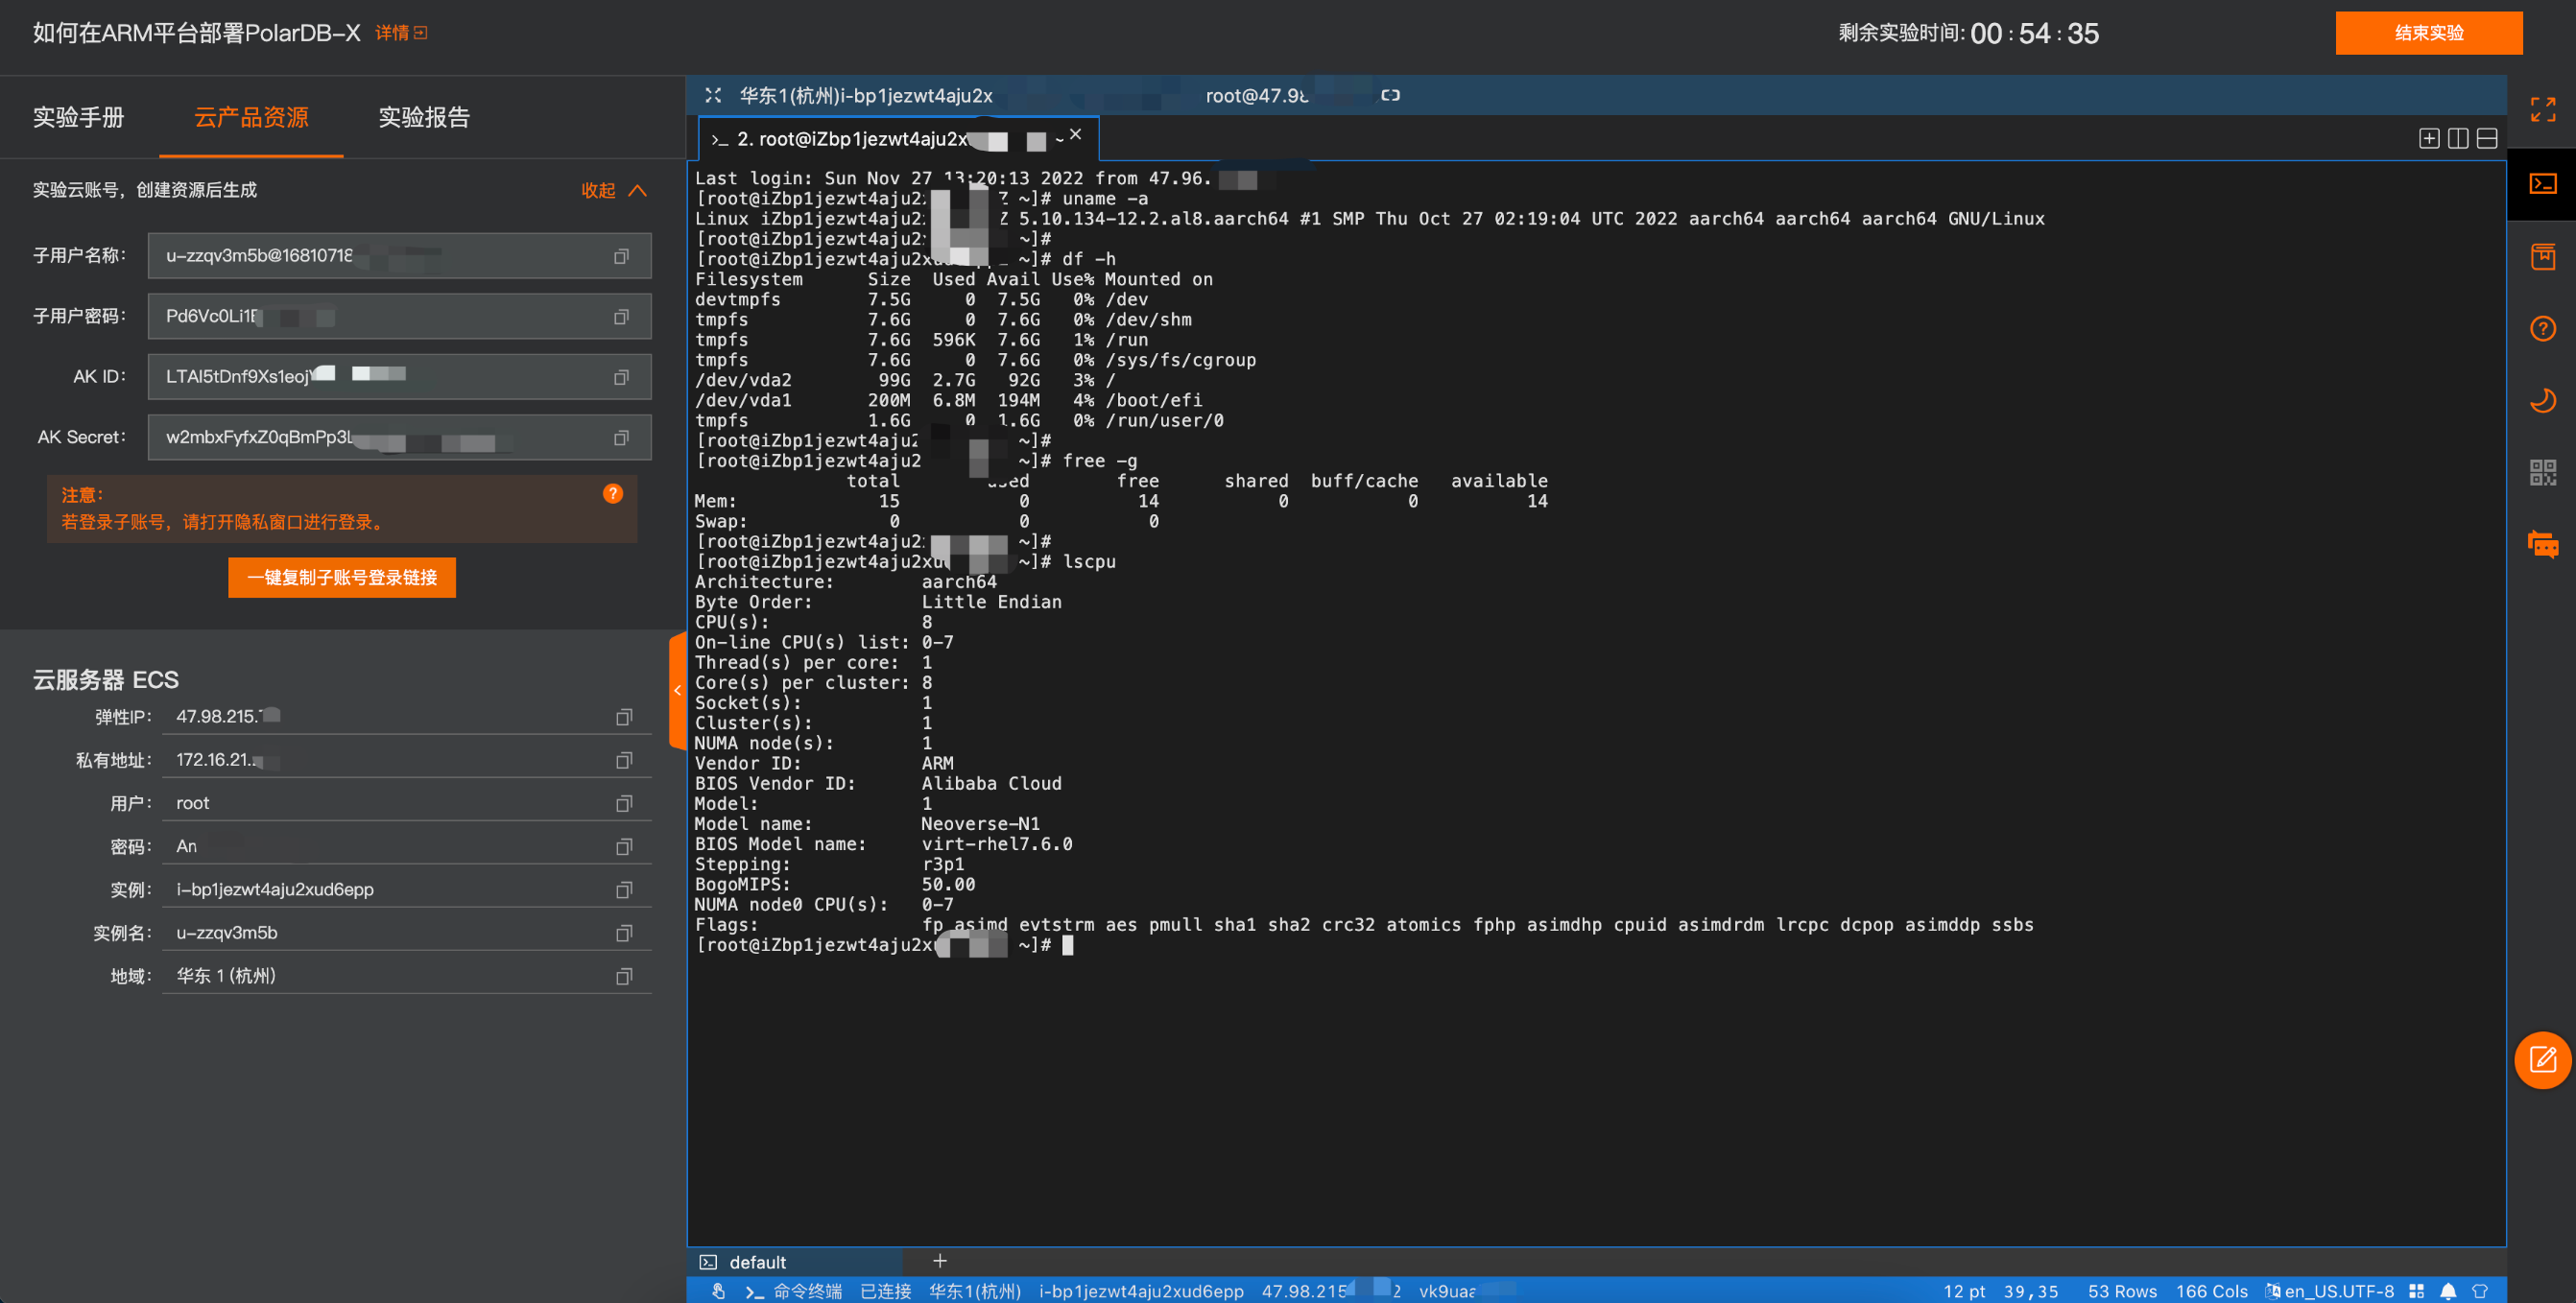Image resolution: width=2576 pixels, height=1303 pixels.
Task: Click the 结束实验 button
Action: point(2427,33)
